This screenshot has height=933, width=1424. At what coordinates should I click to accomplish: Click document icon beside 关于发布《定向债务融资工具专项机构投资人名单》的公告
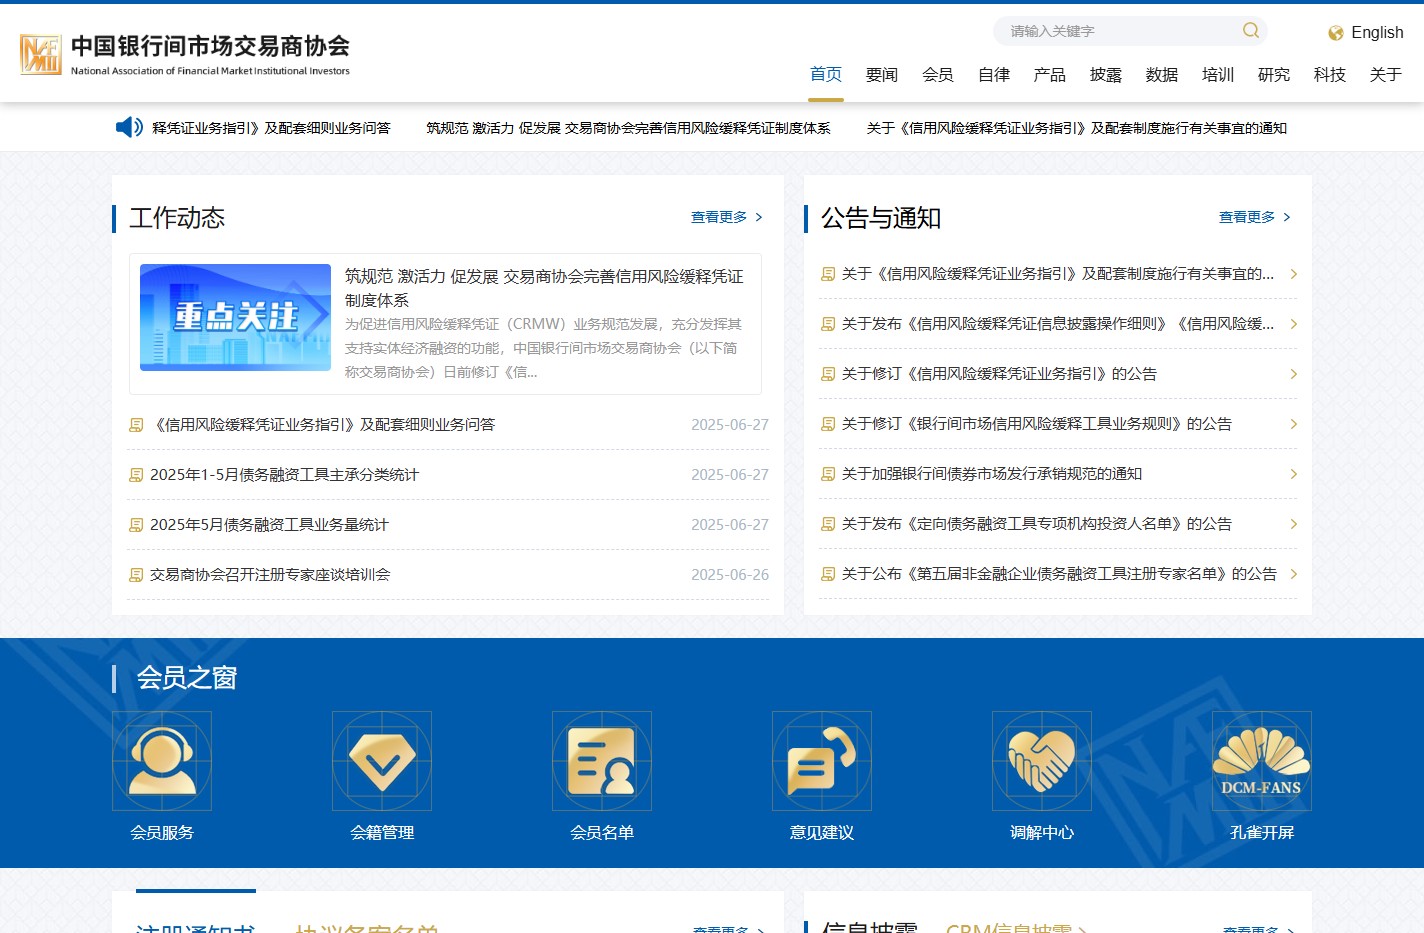[x=828, y=524]
